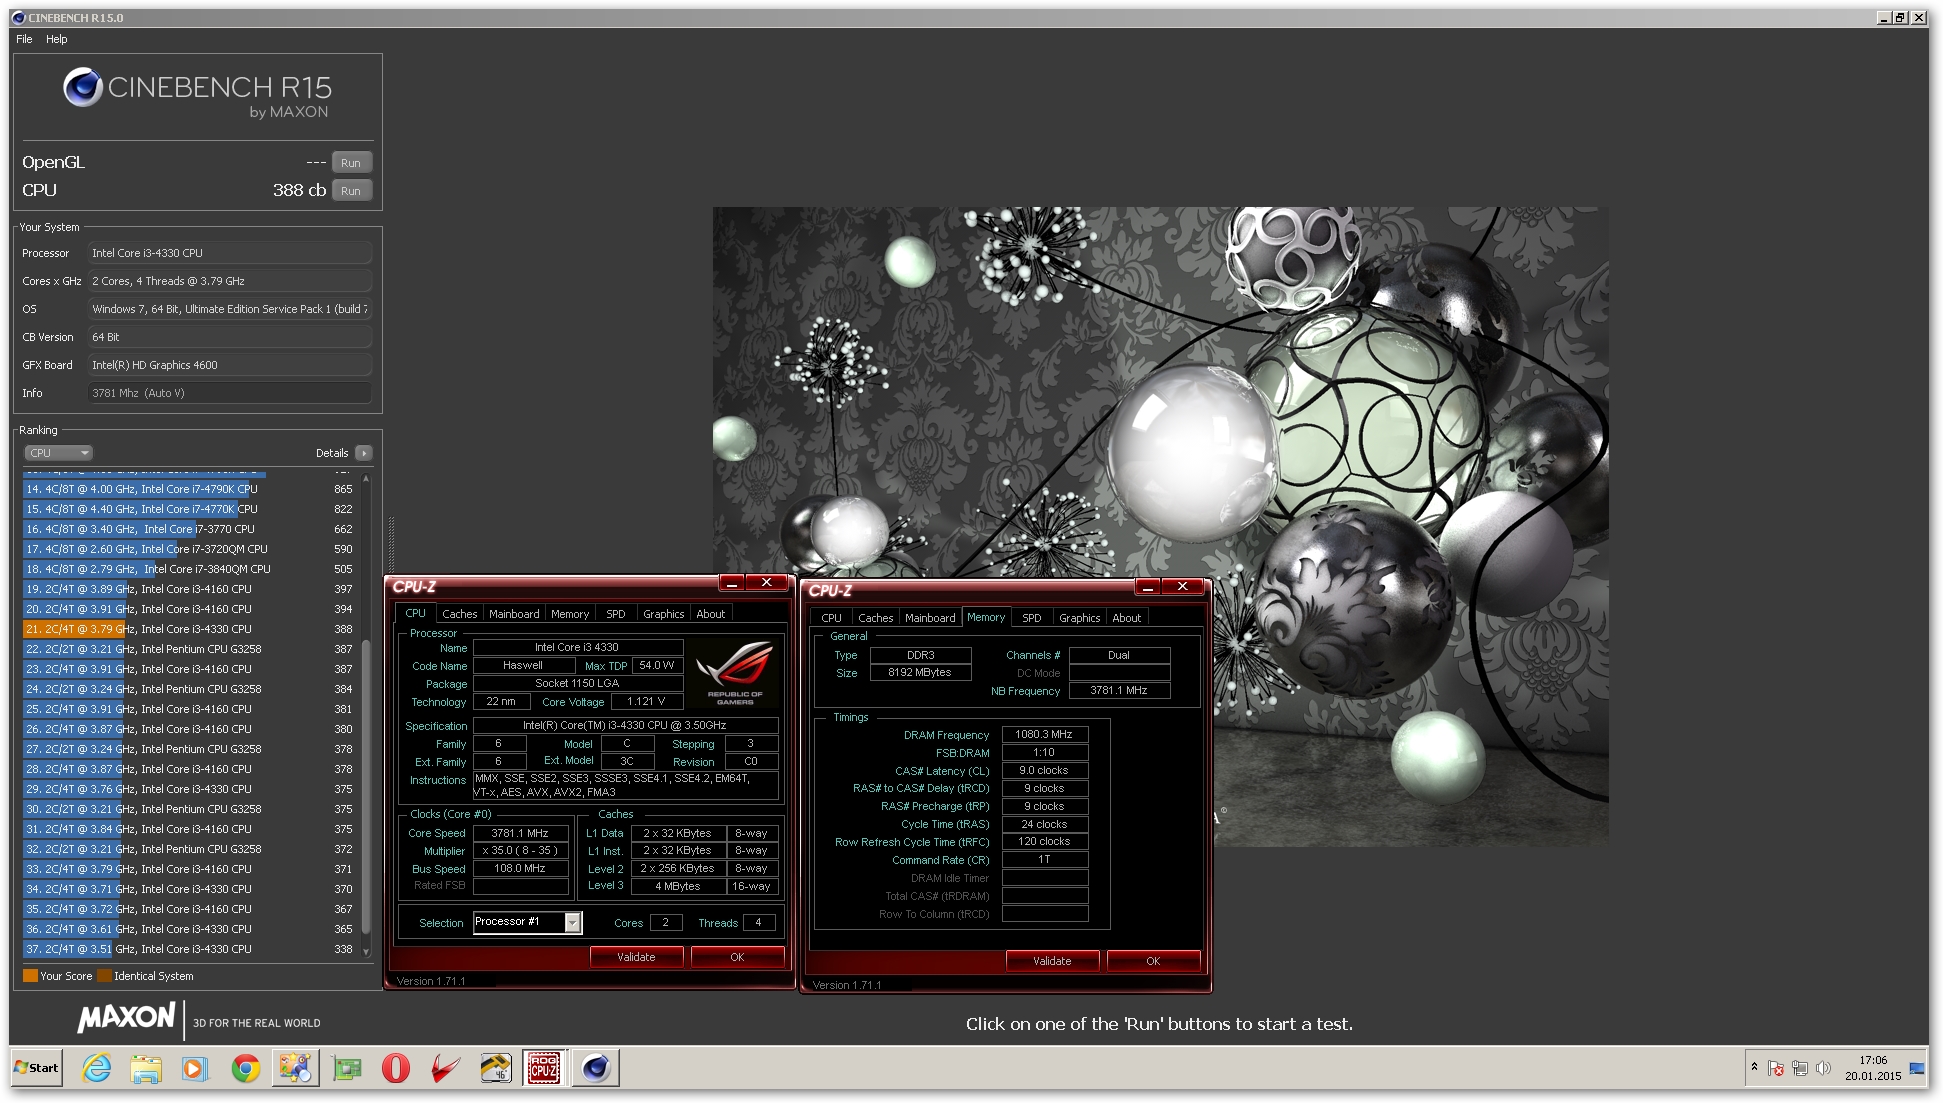
Task: Open Windows Explorer folder icon in taskbar
Action: pos(146,1068)
